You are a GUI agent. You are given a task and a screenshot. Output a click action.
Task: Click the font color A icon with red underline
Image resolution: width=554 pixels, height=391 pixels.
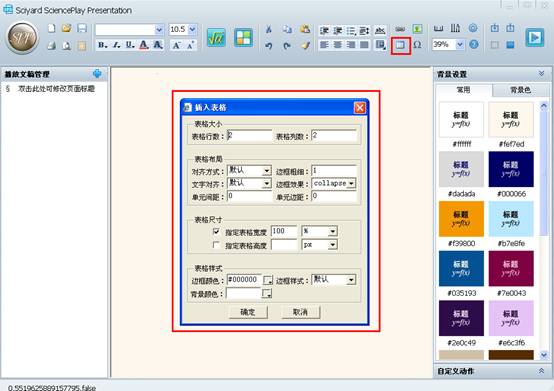coord(143,45)
